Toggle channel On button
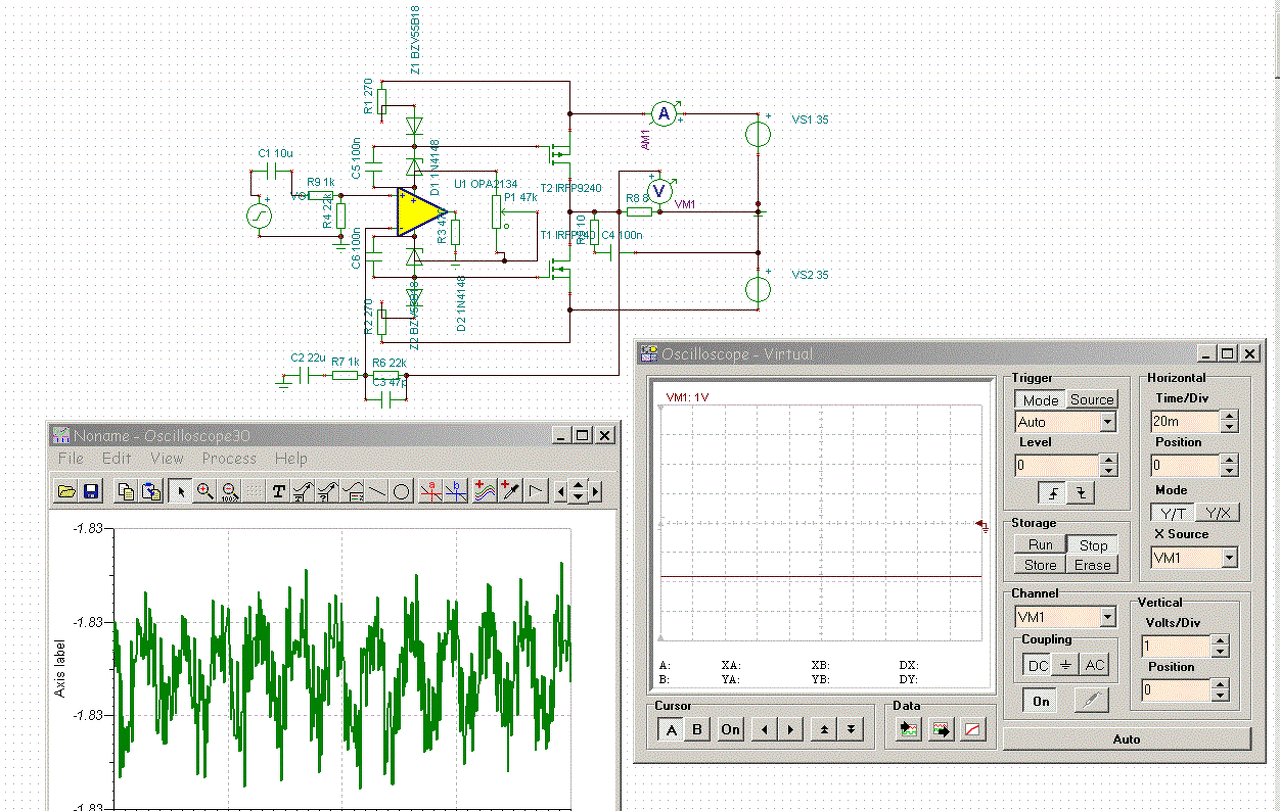The height and width of the screenshot is (811, 1280). pyautogui.click(x=1041, y=701)
